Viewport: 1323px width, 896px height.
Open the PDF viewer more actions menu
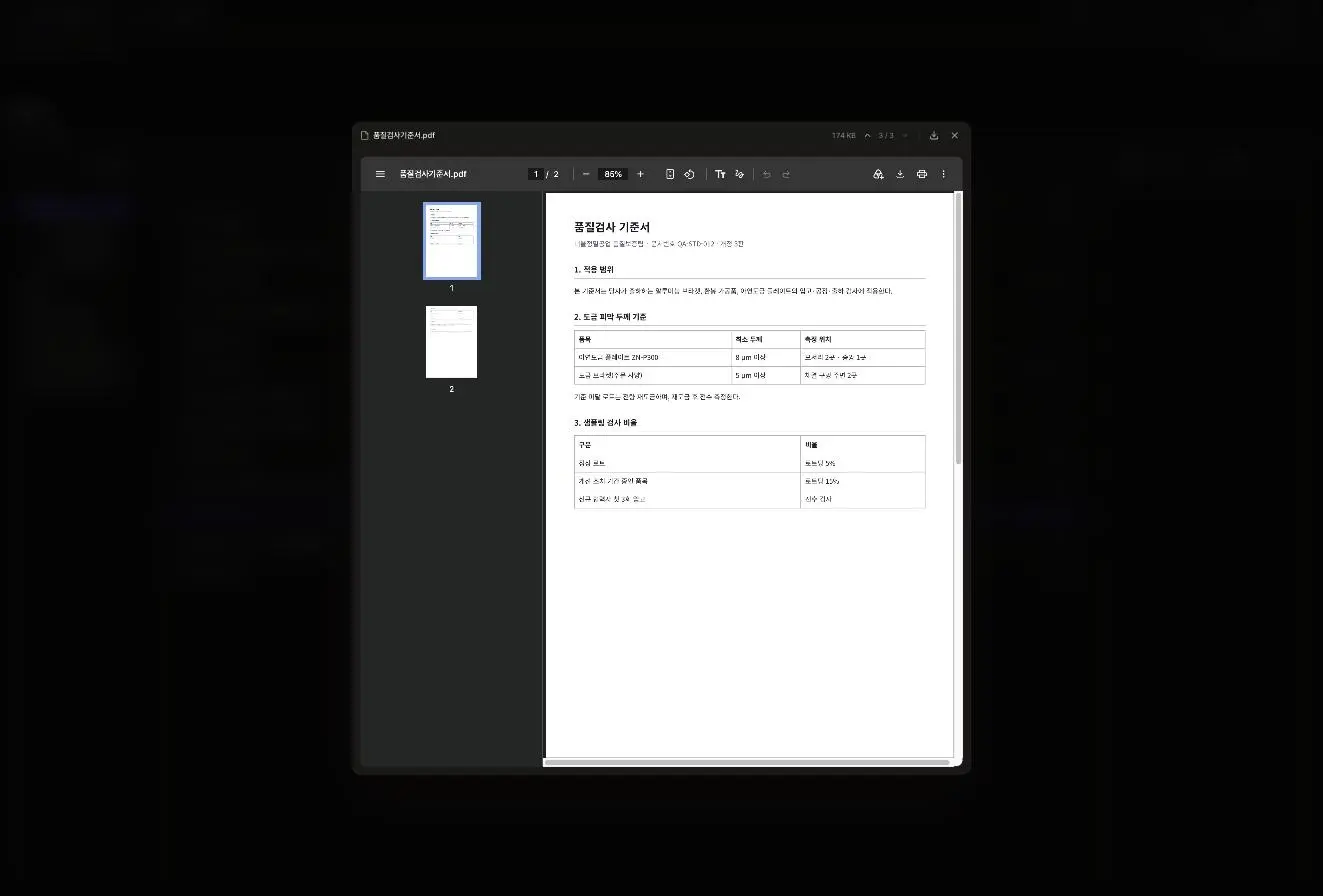[x=943, y=174]
